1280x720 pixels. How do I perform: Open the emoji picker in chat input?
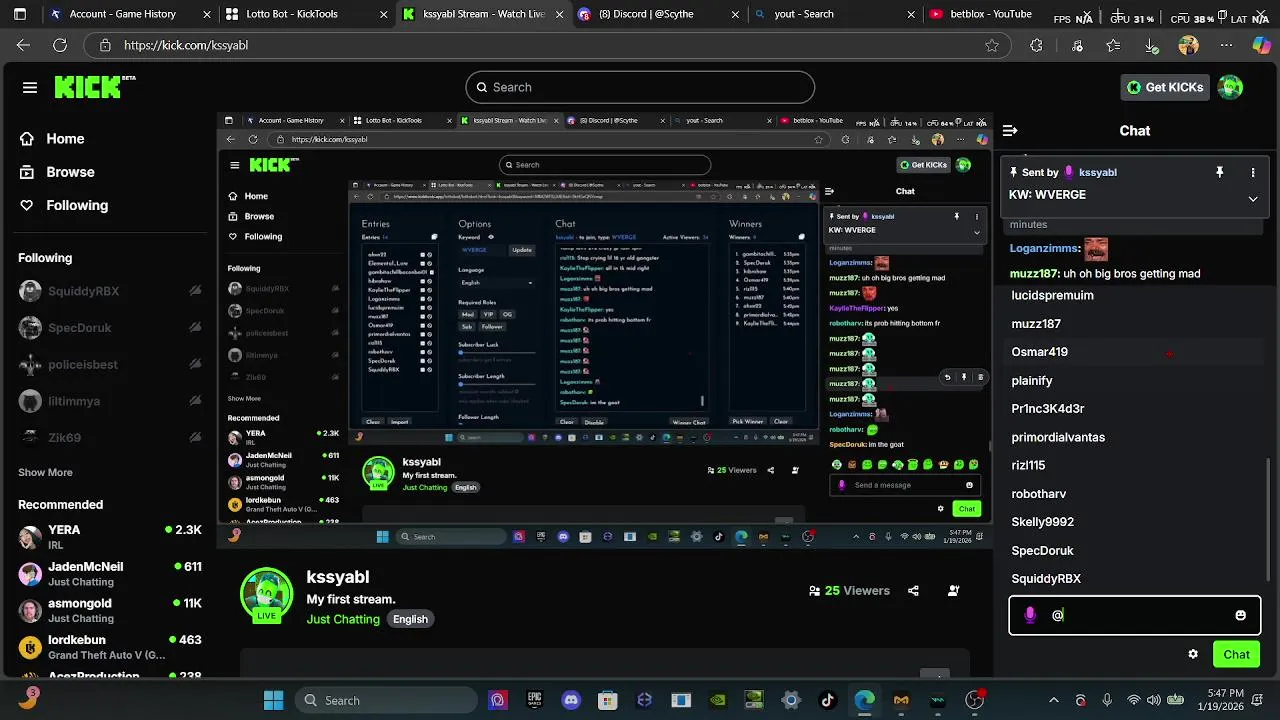click(x=1240, y=615)
